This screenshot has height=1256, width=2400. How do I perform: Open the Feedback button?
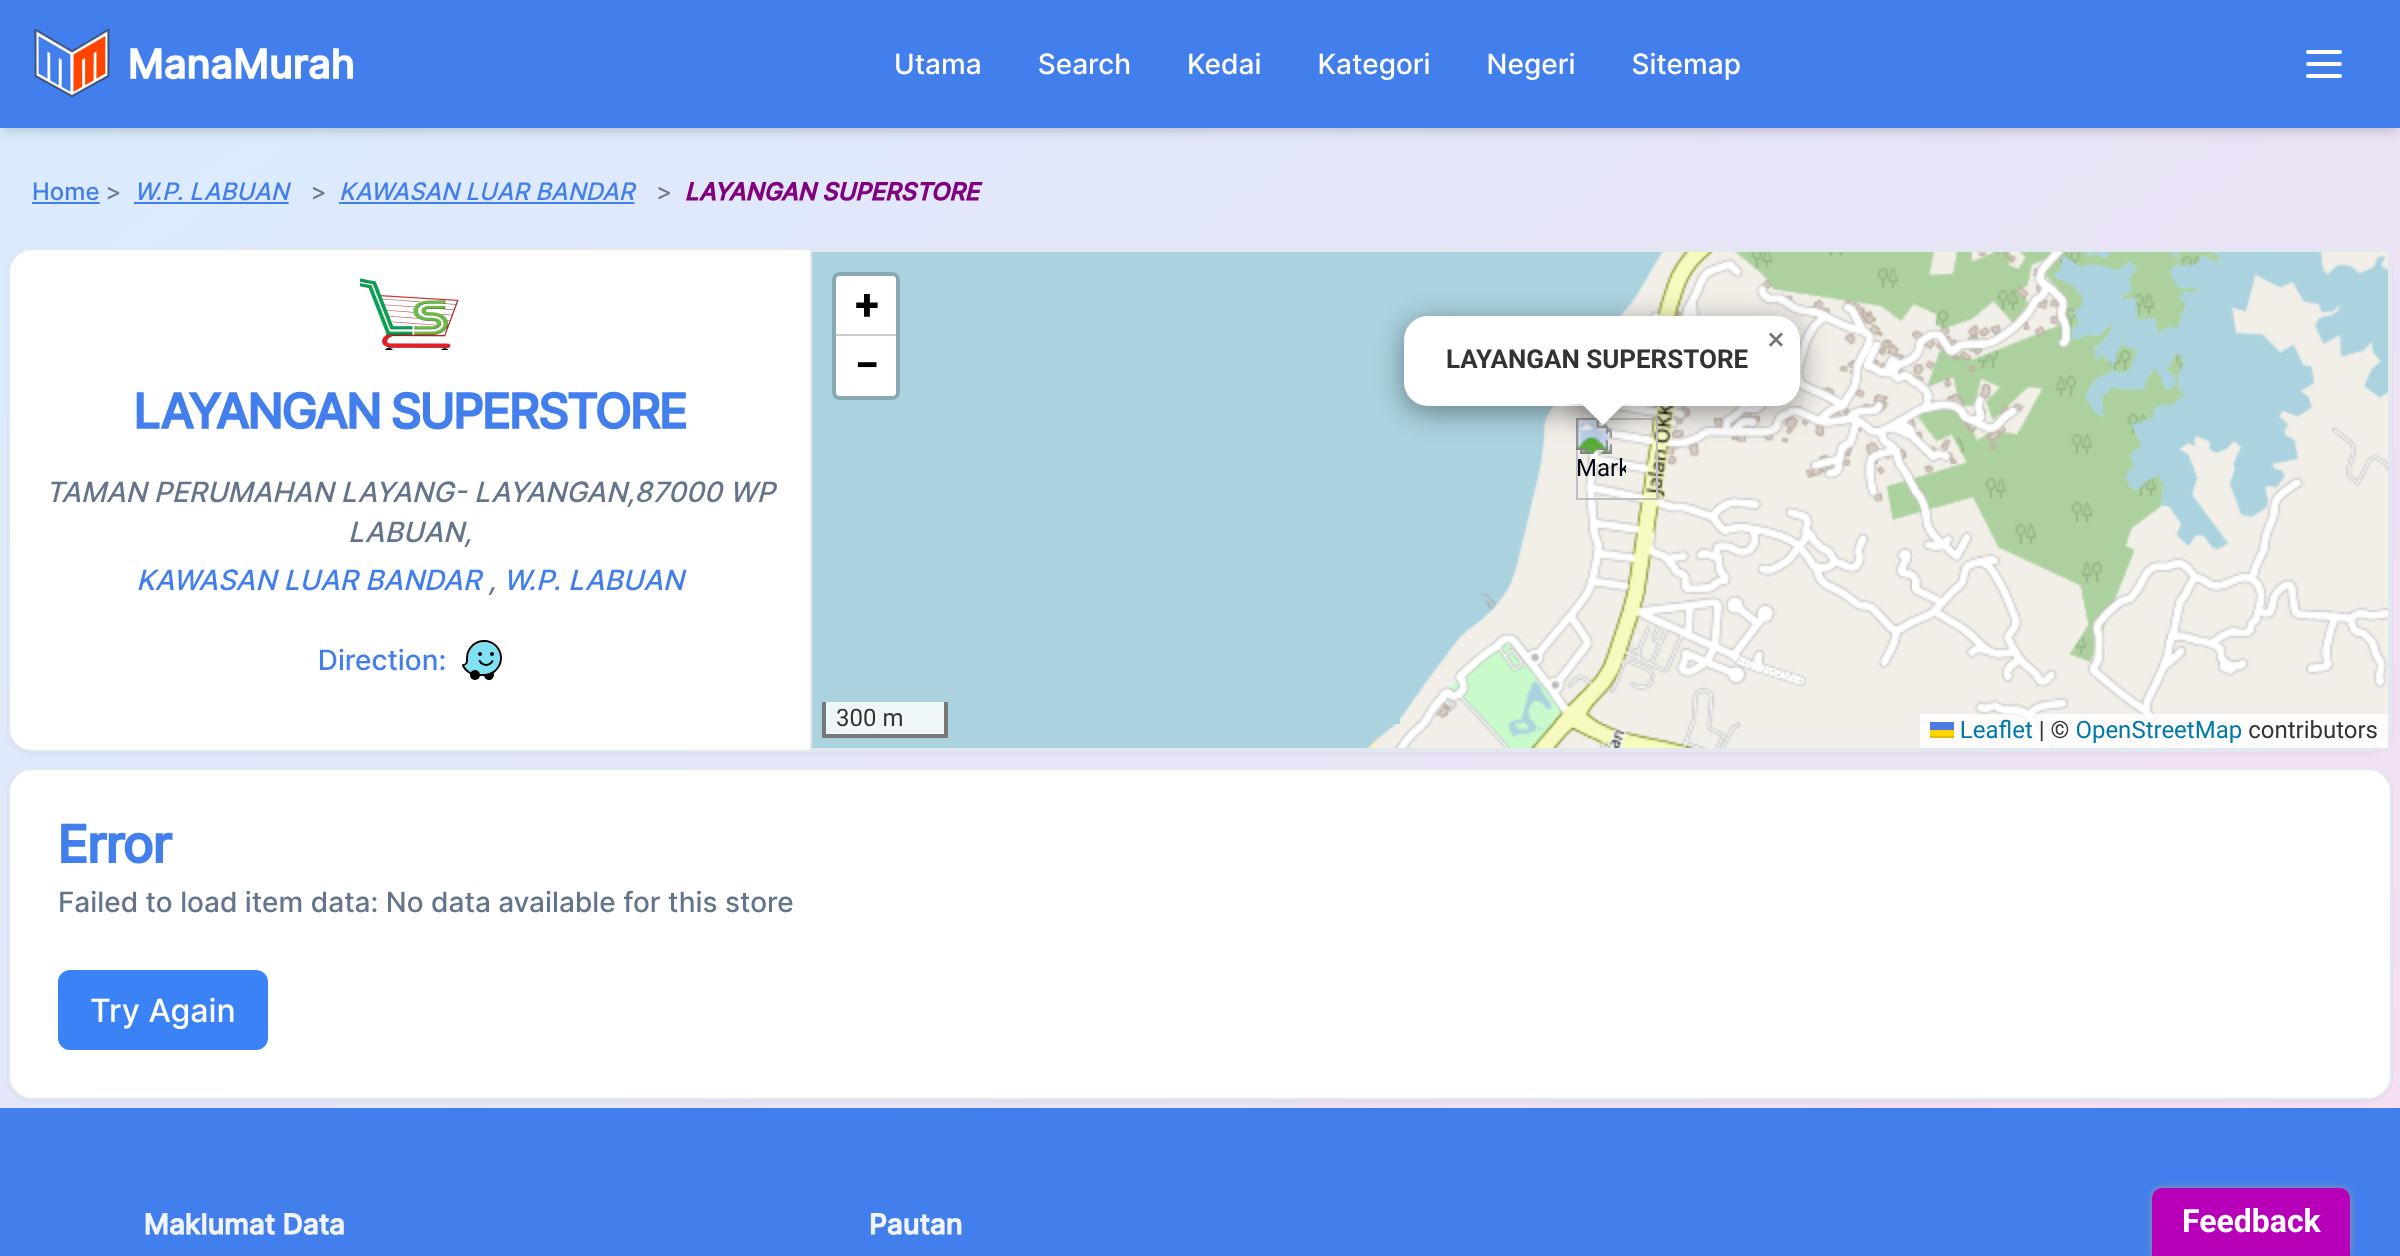click(2250, 1221)
